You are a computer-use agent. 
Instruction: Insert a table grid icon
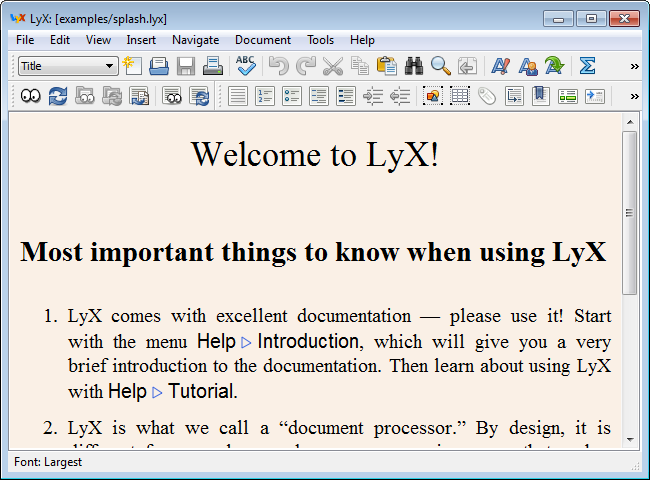click(460, 96)
